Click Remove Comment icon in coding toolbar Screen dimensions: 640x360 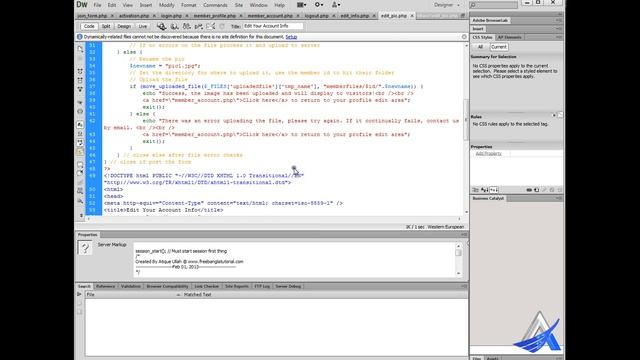coord(80,173)
